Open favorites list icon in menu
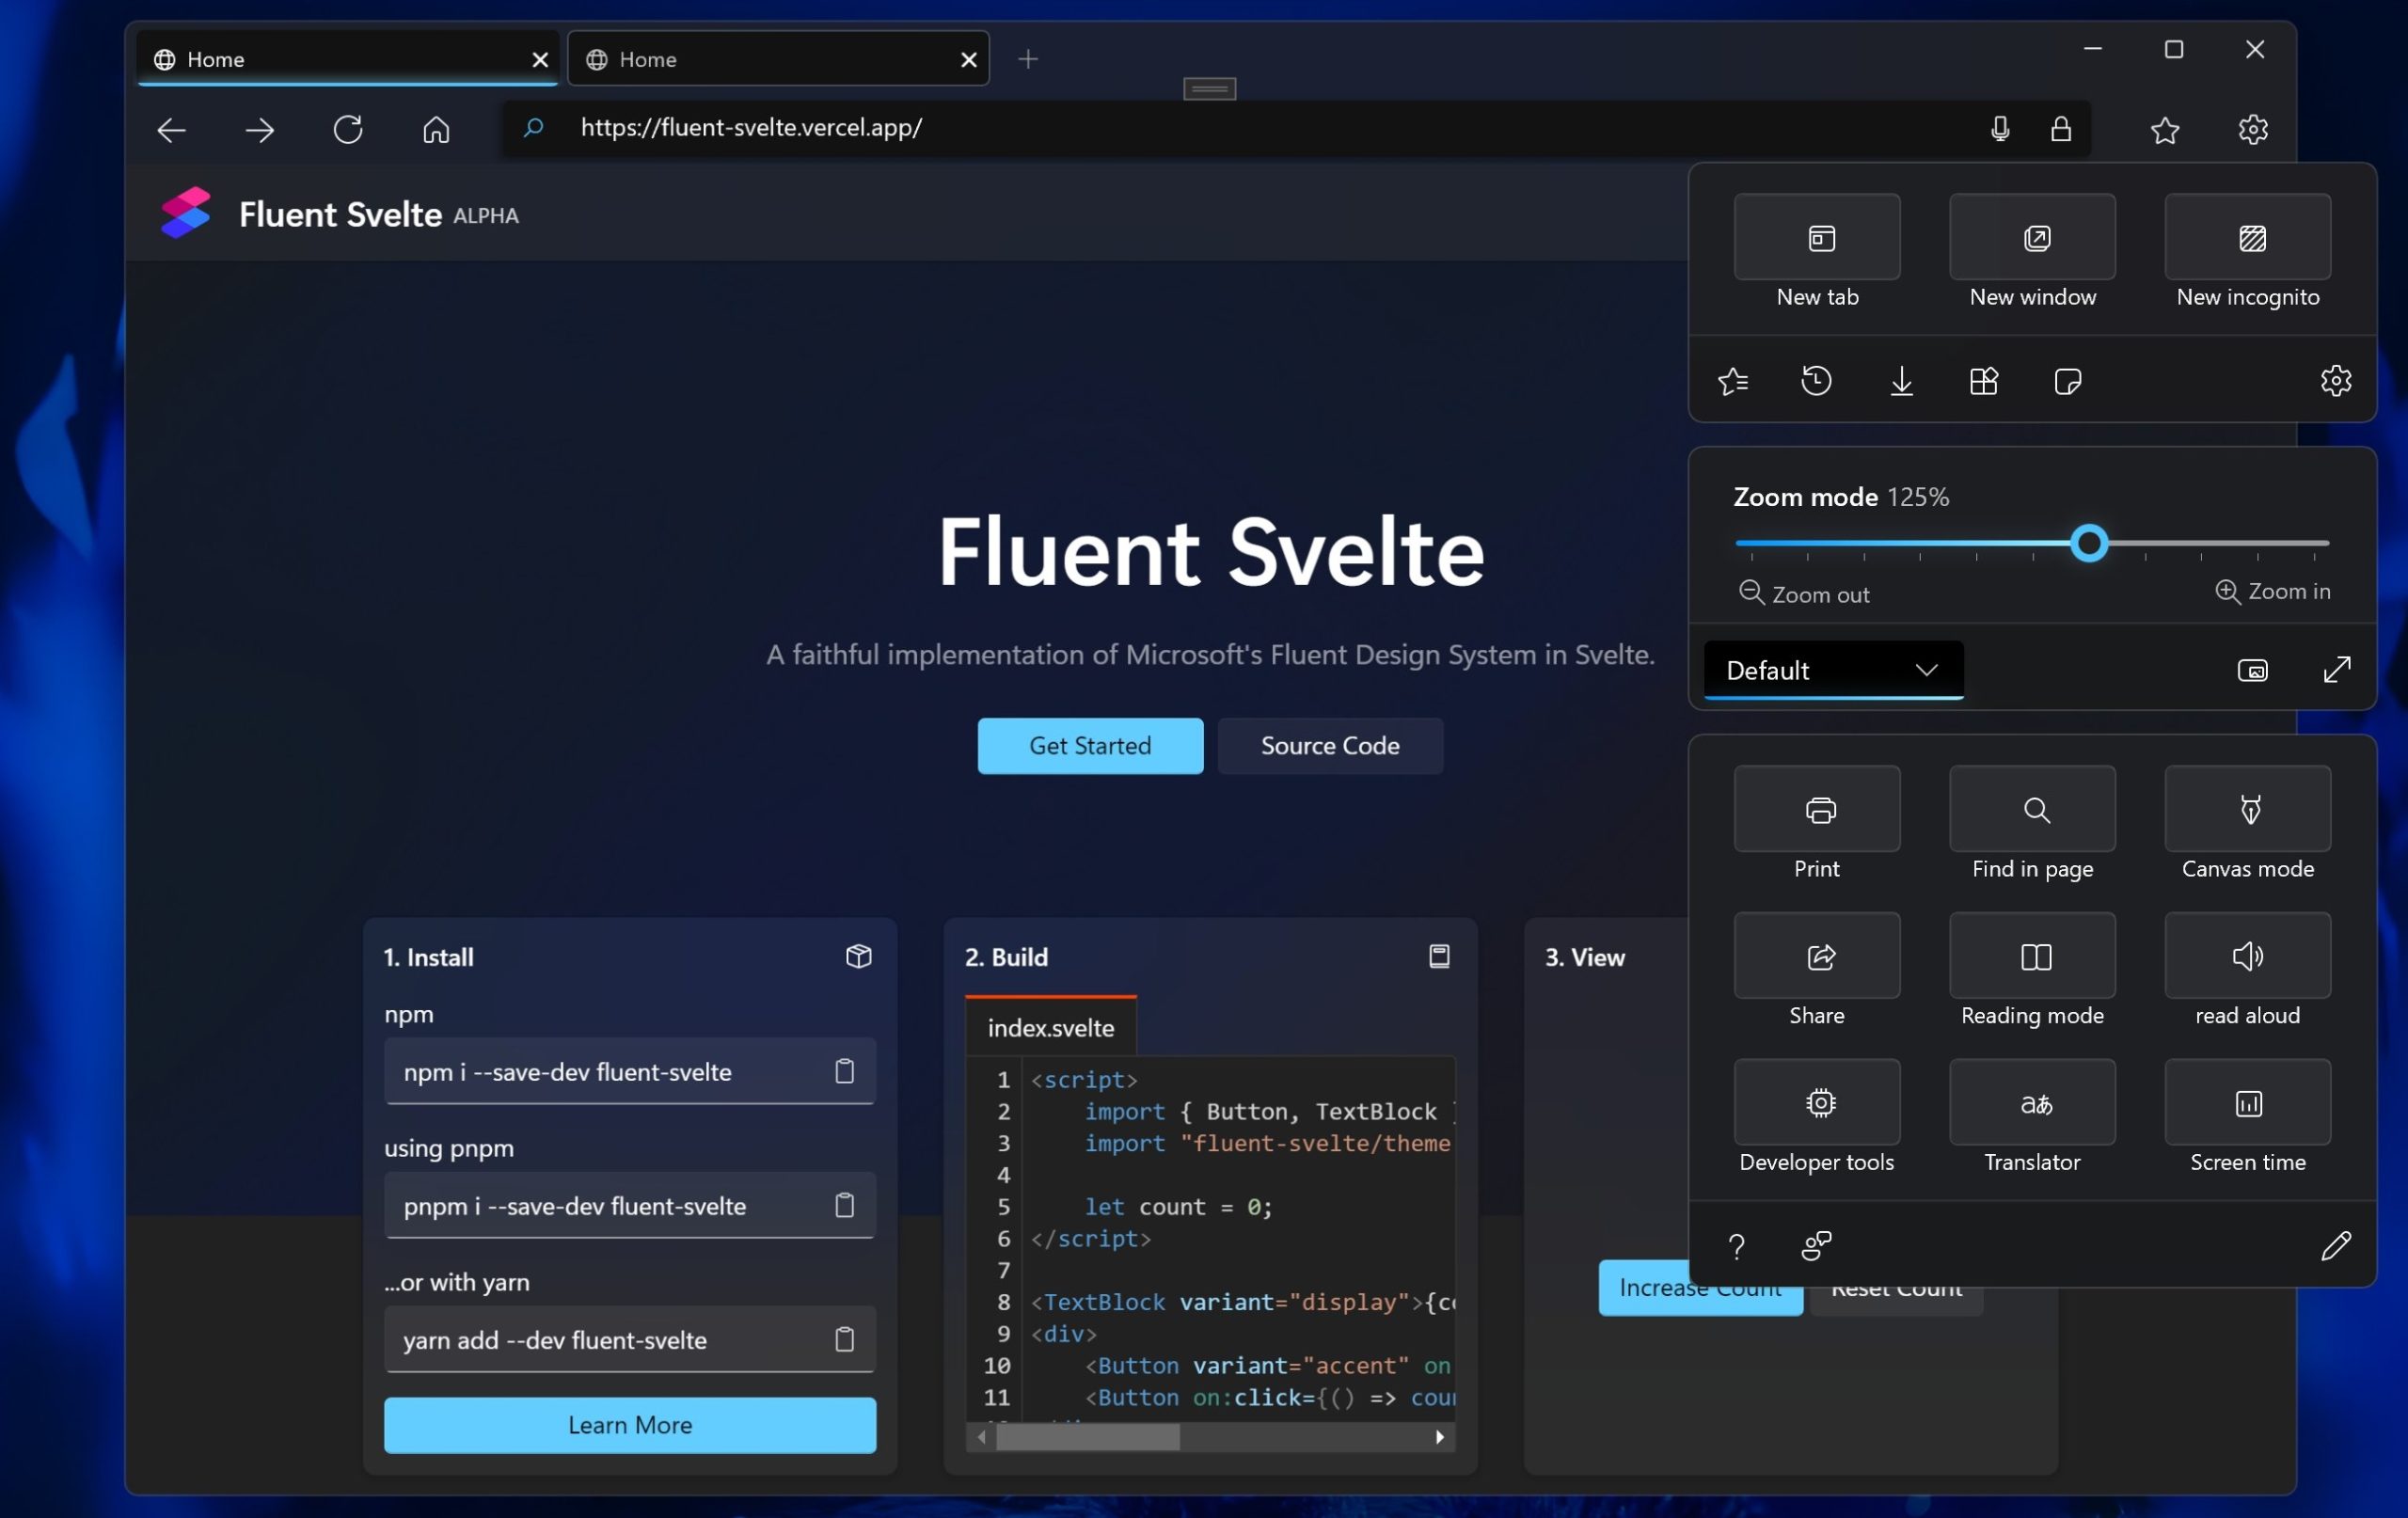This screenshot has height=1518, width=2408. coord(1732,381)
